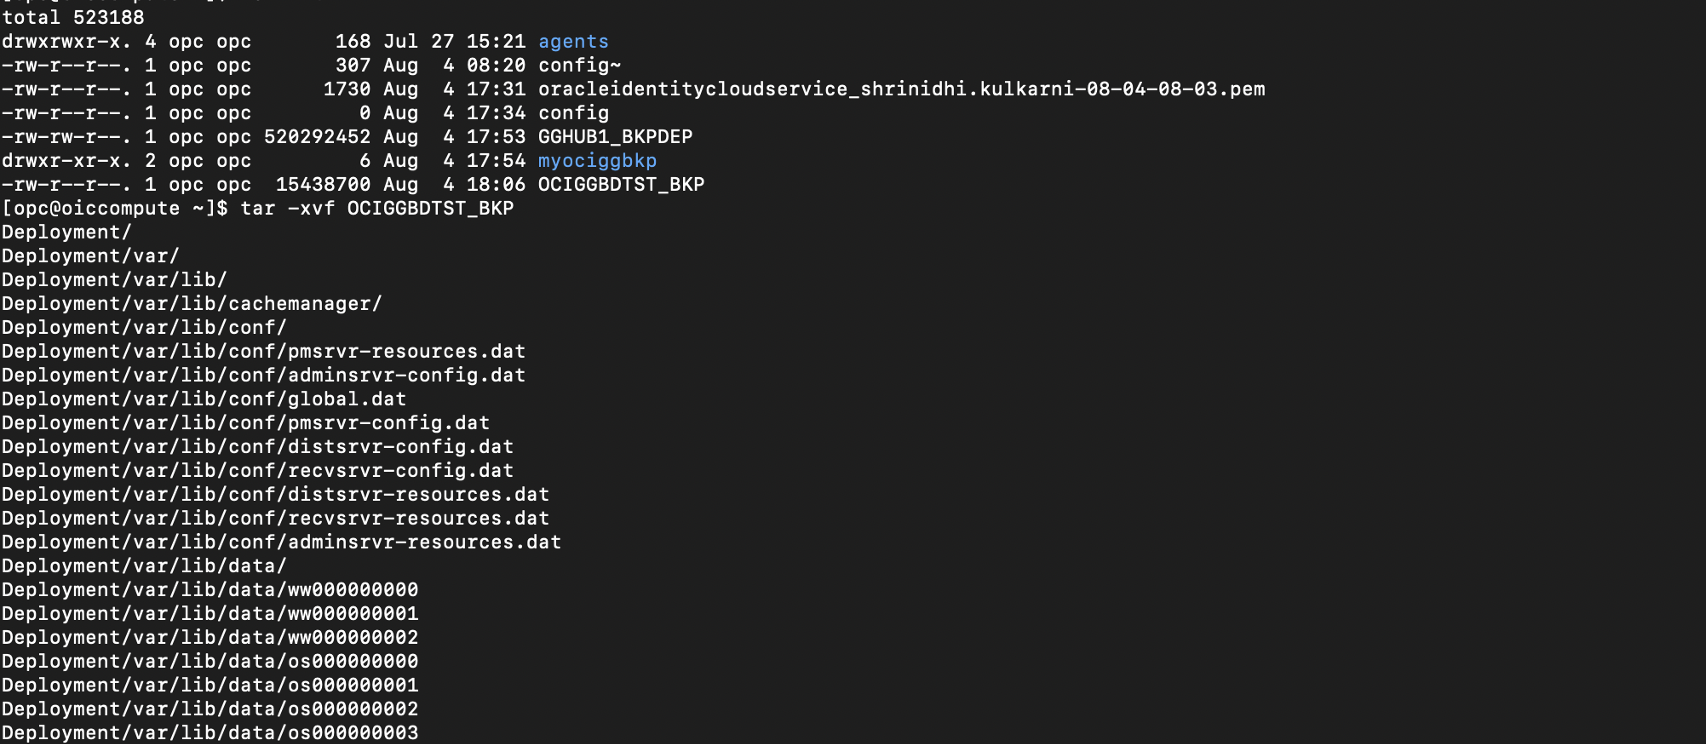Image resolution: width=1706 pixels, height=744 pixels.
Task: Click the distsrvr-config.dat output line
Action: [257, 446]
